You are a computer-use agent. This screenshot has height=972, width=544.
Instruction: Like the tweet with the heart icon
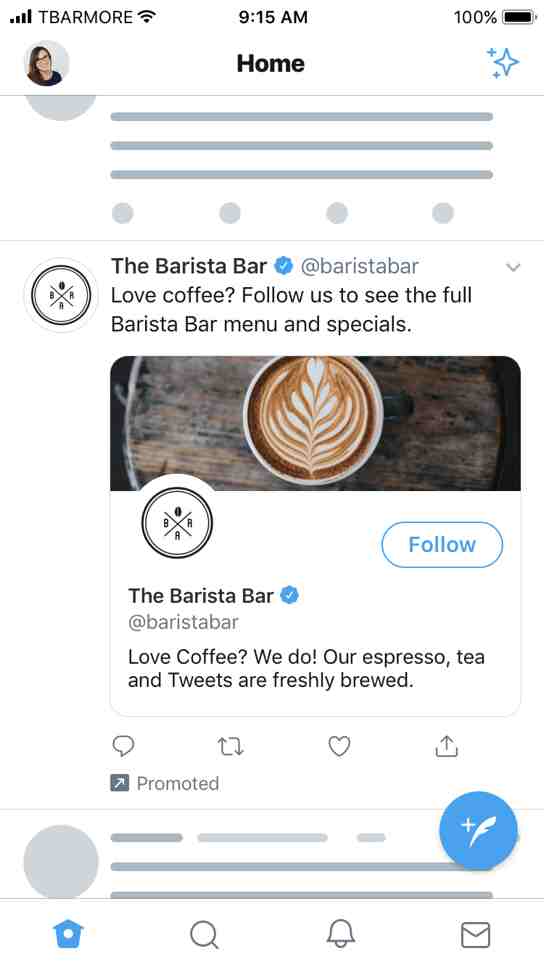point(339,746)
